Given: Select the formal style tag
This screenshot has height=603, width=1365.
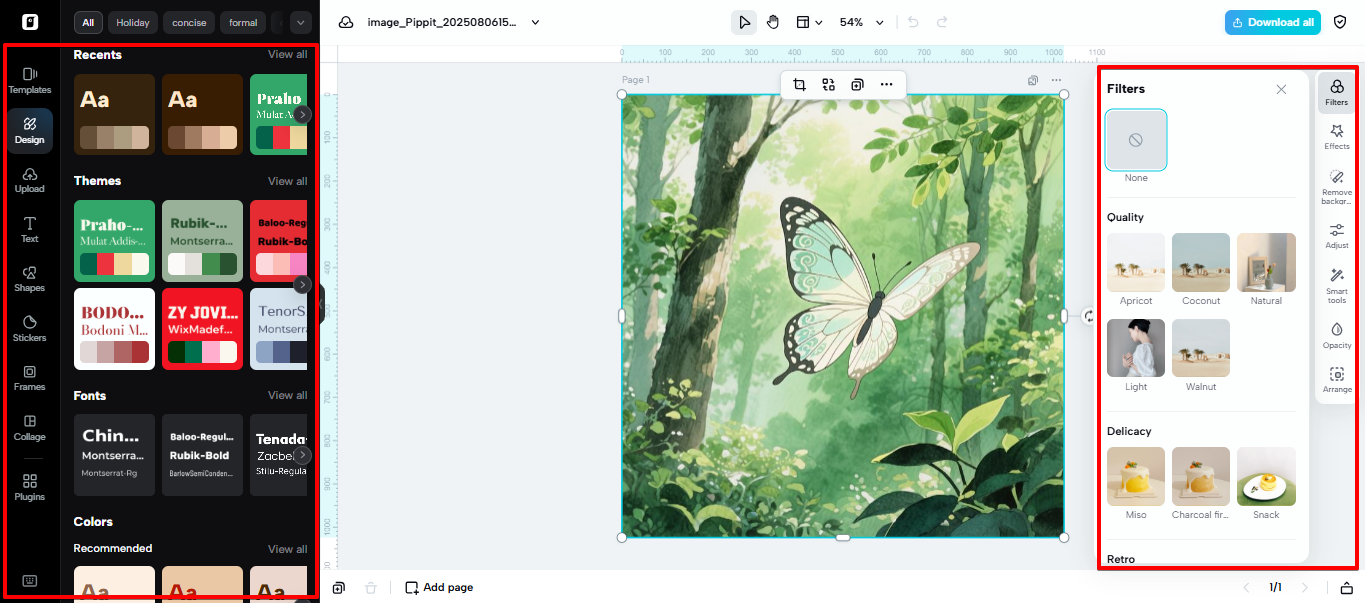Looking at the screenshot, I should click(x=243, y=22).
